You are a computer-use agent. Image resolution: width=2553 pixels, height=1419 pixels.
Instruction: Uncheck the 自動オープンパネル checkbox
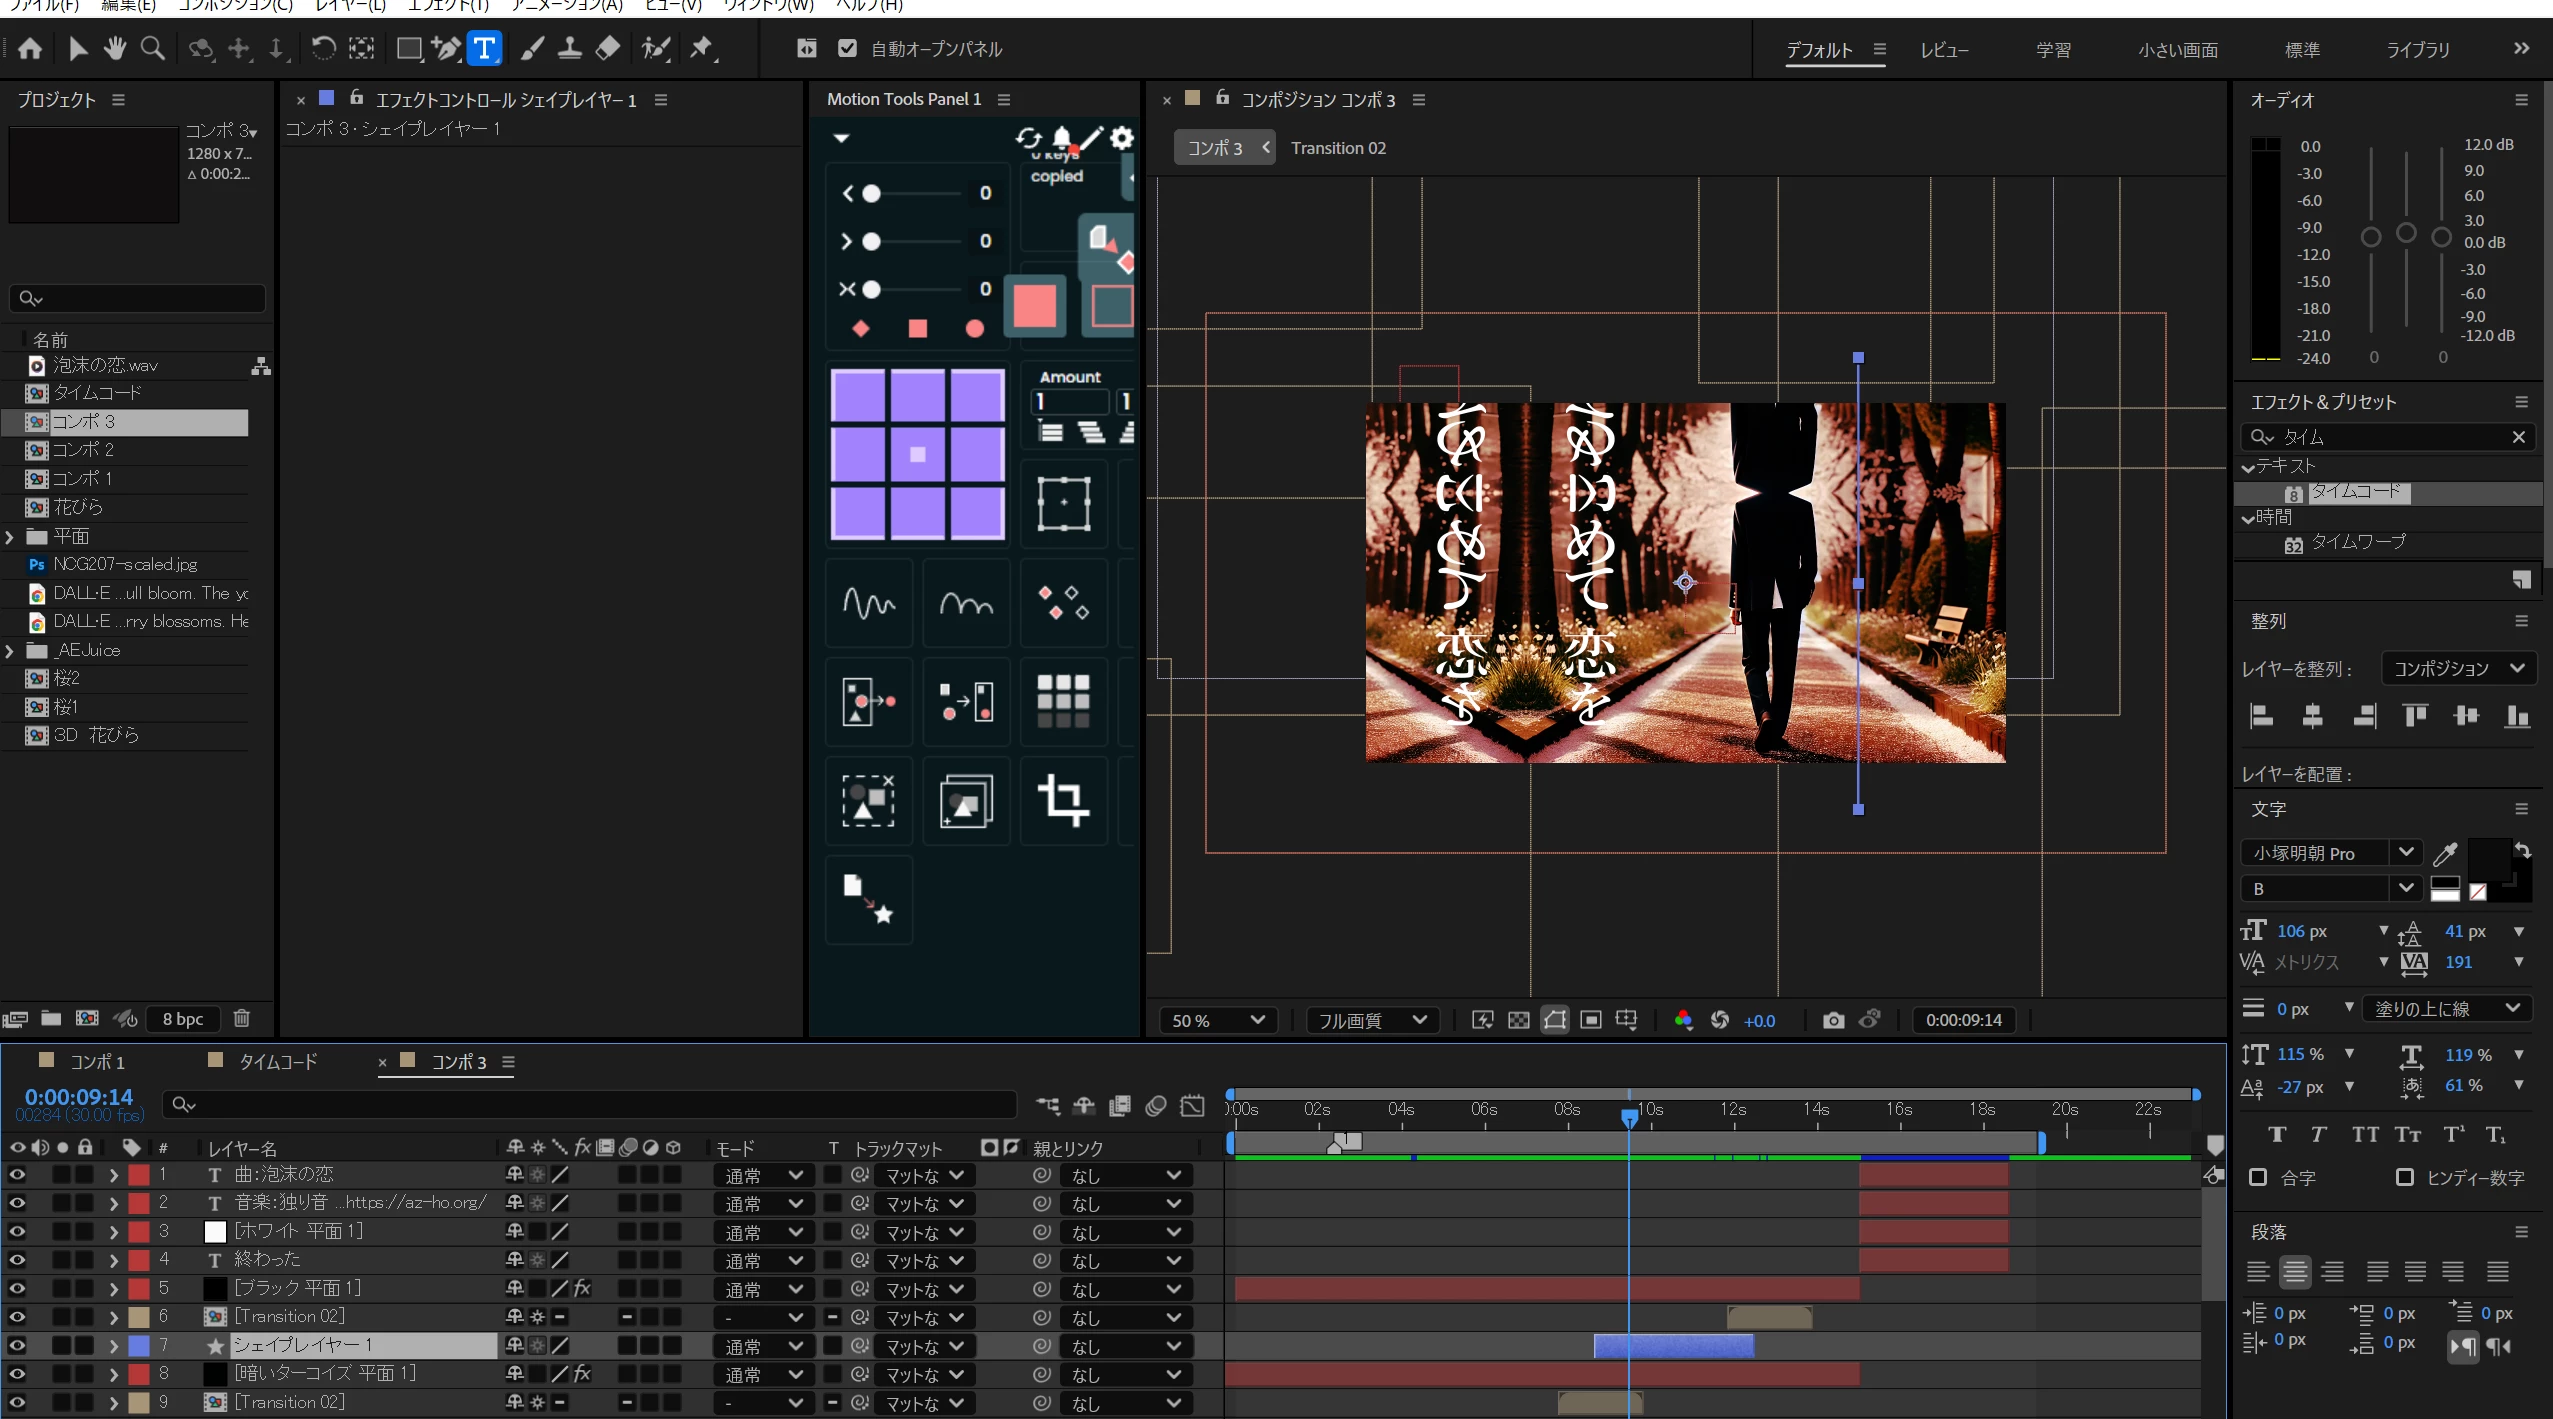pos(847,48)
